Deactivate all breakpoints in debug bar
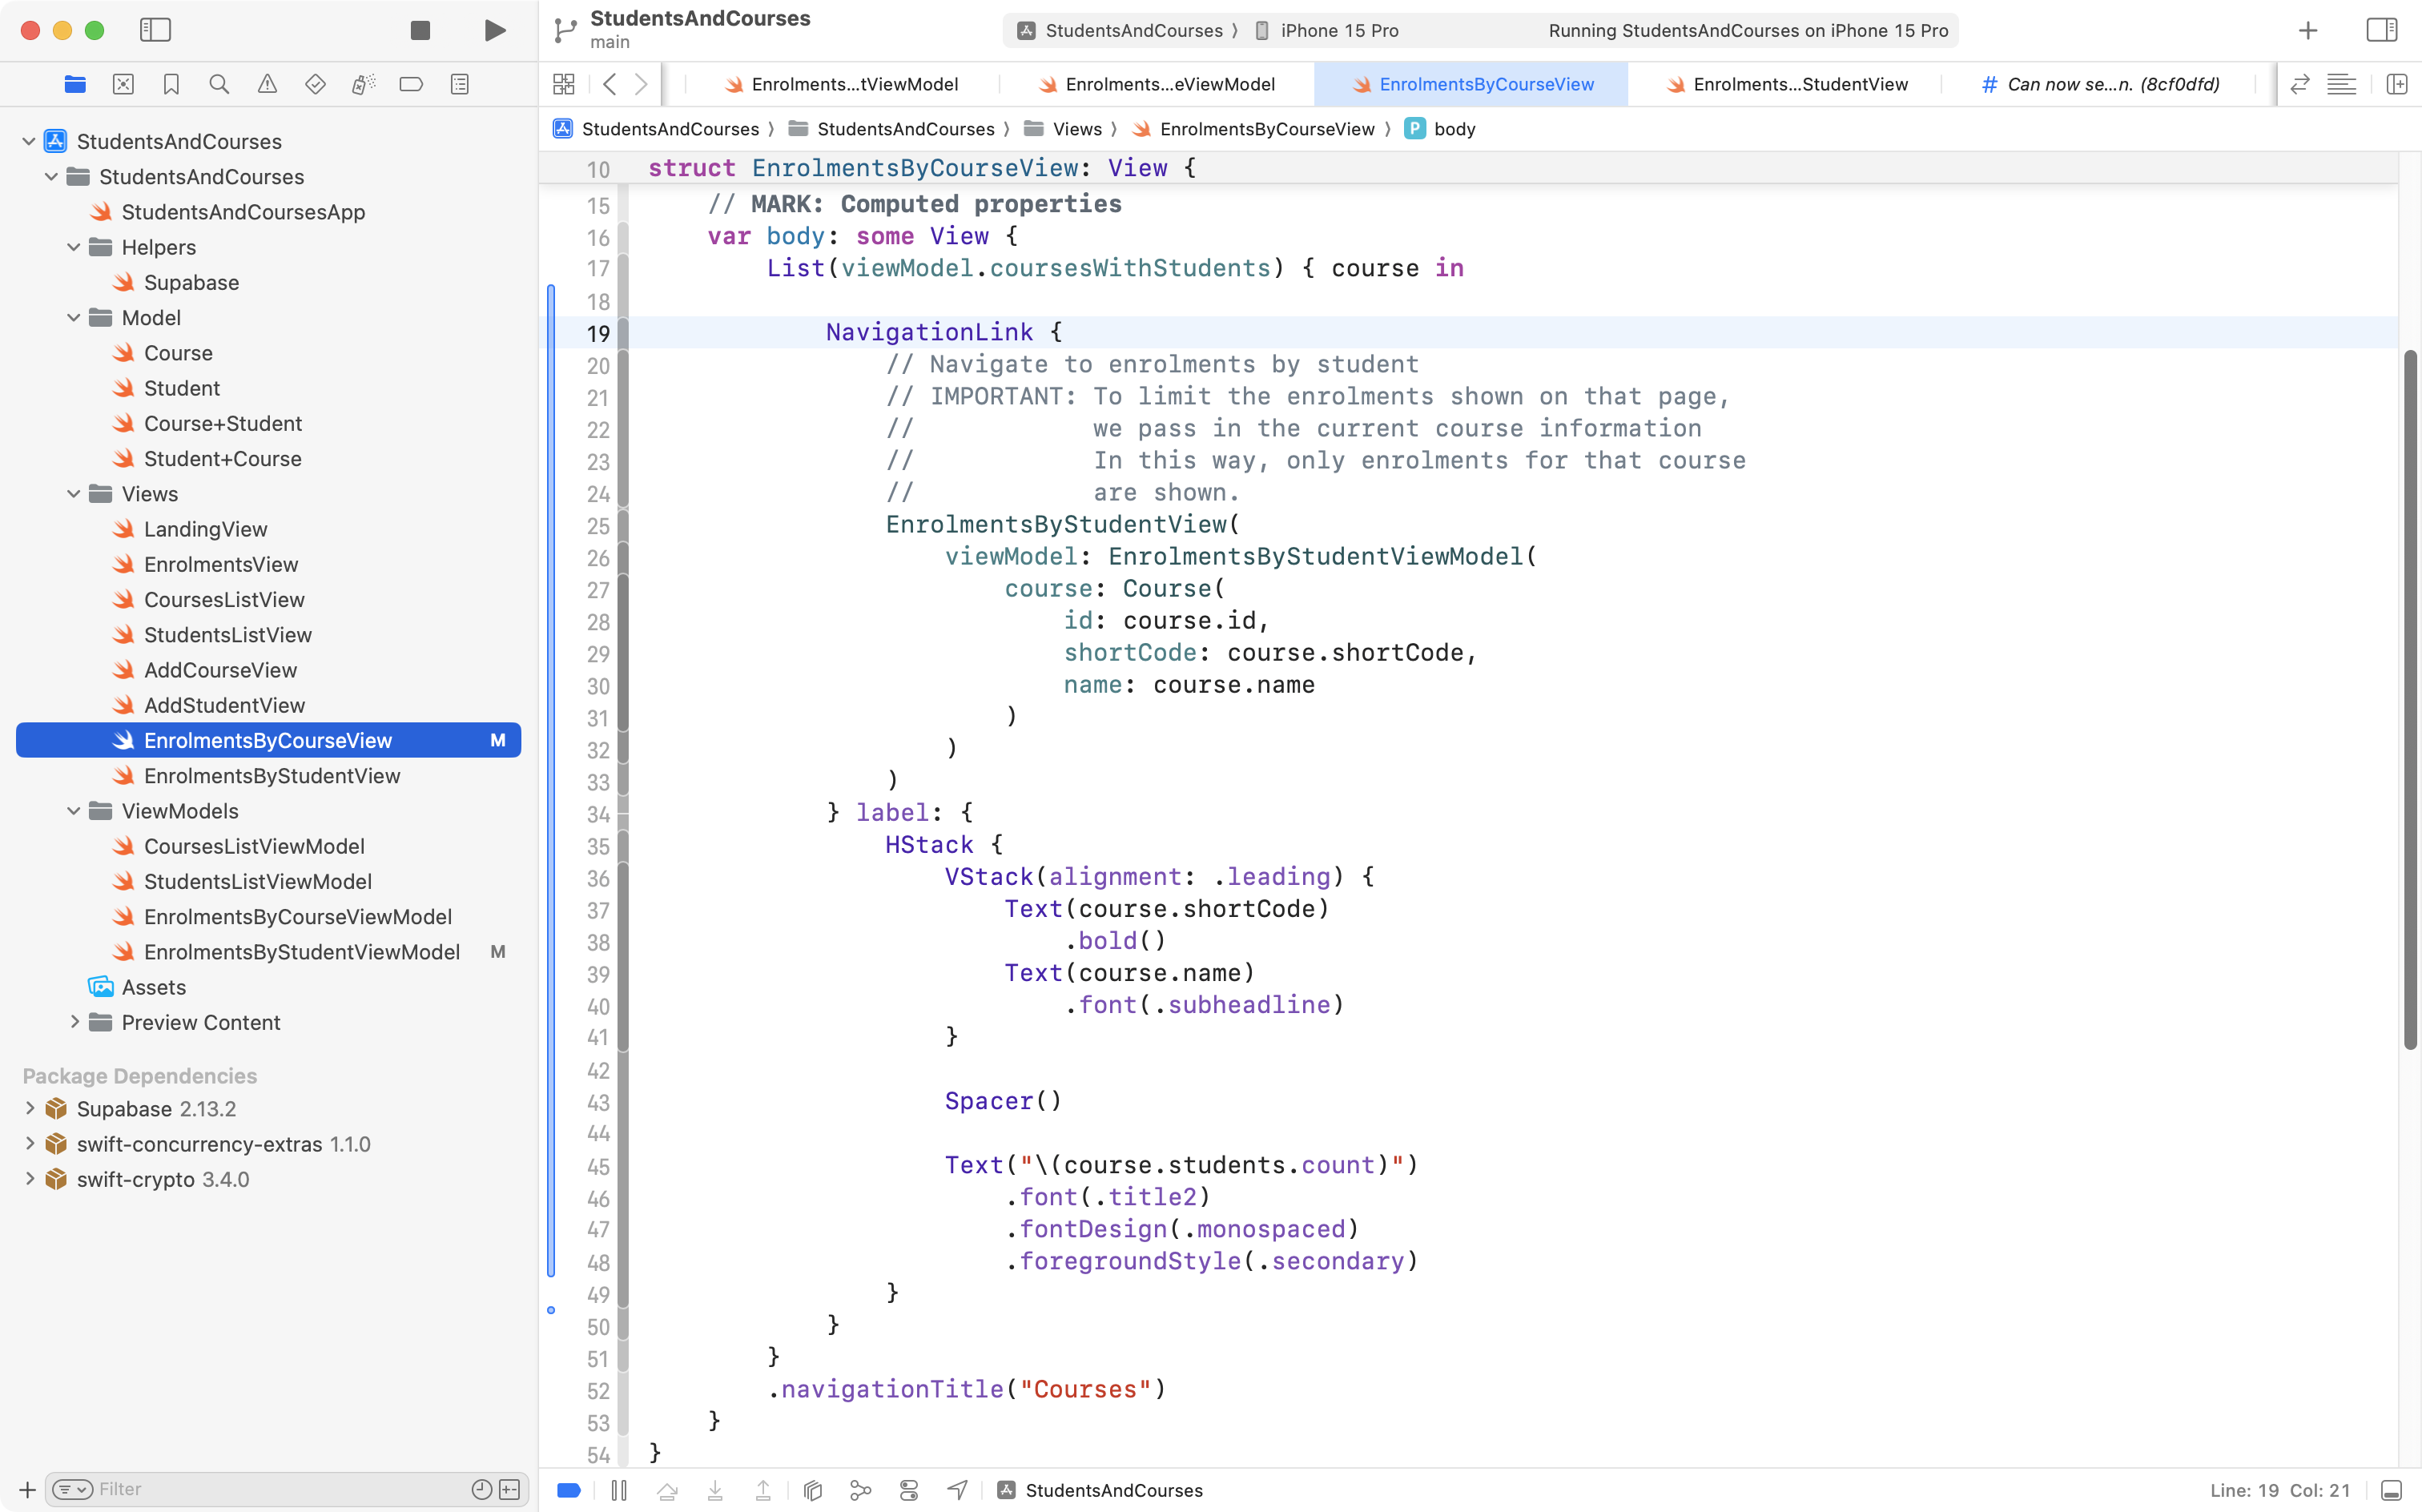 [569, 1490]
